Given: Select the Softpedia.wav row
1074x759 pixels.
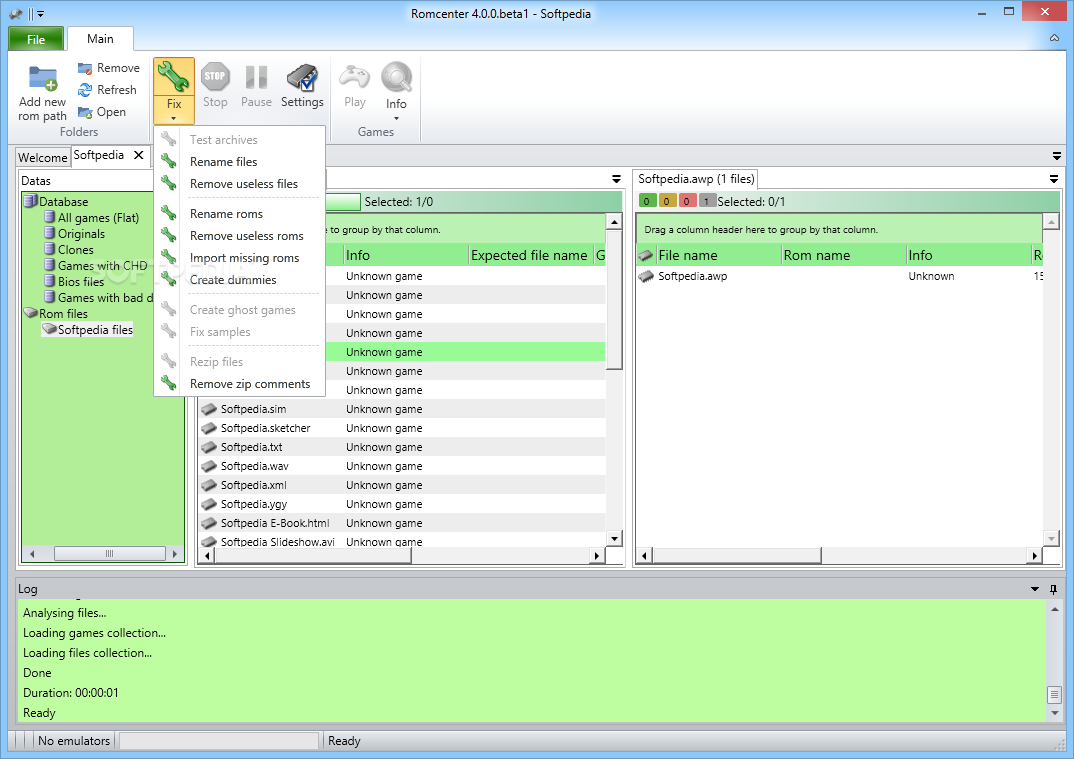Looking at the screenshot, I should (x=402, y=466).
